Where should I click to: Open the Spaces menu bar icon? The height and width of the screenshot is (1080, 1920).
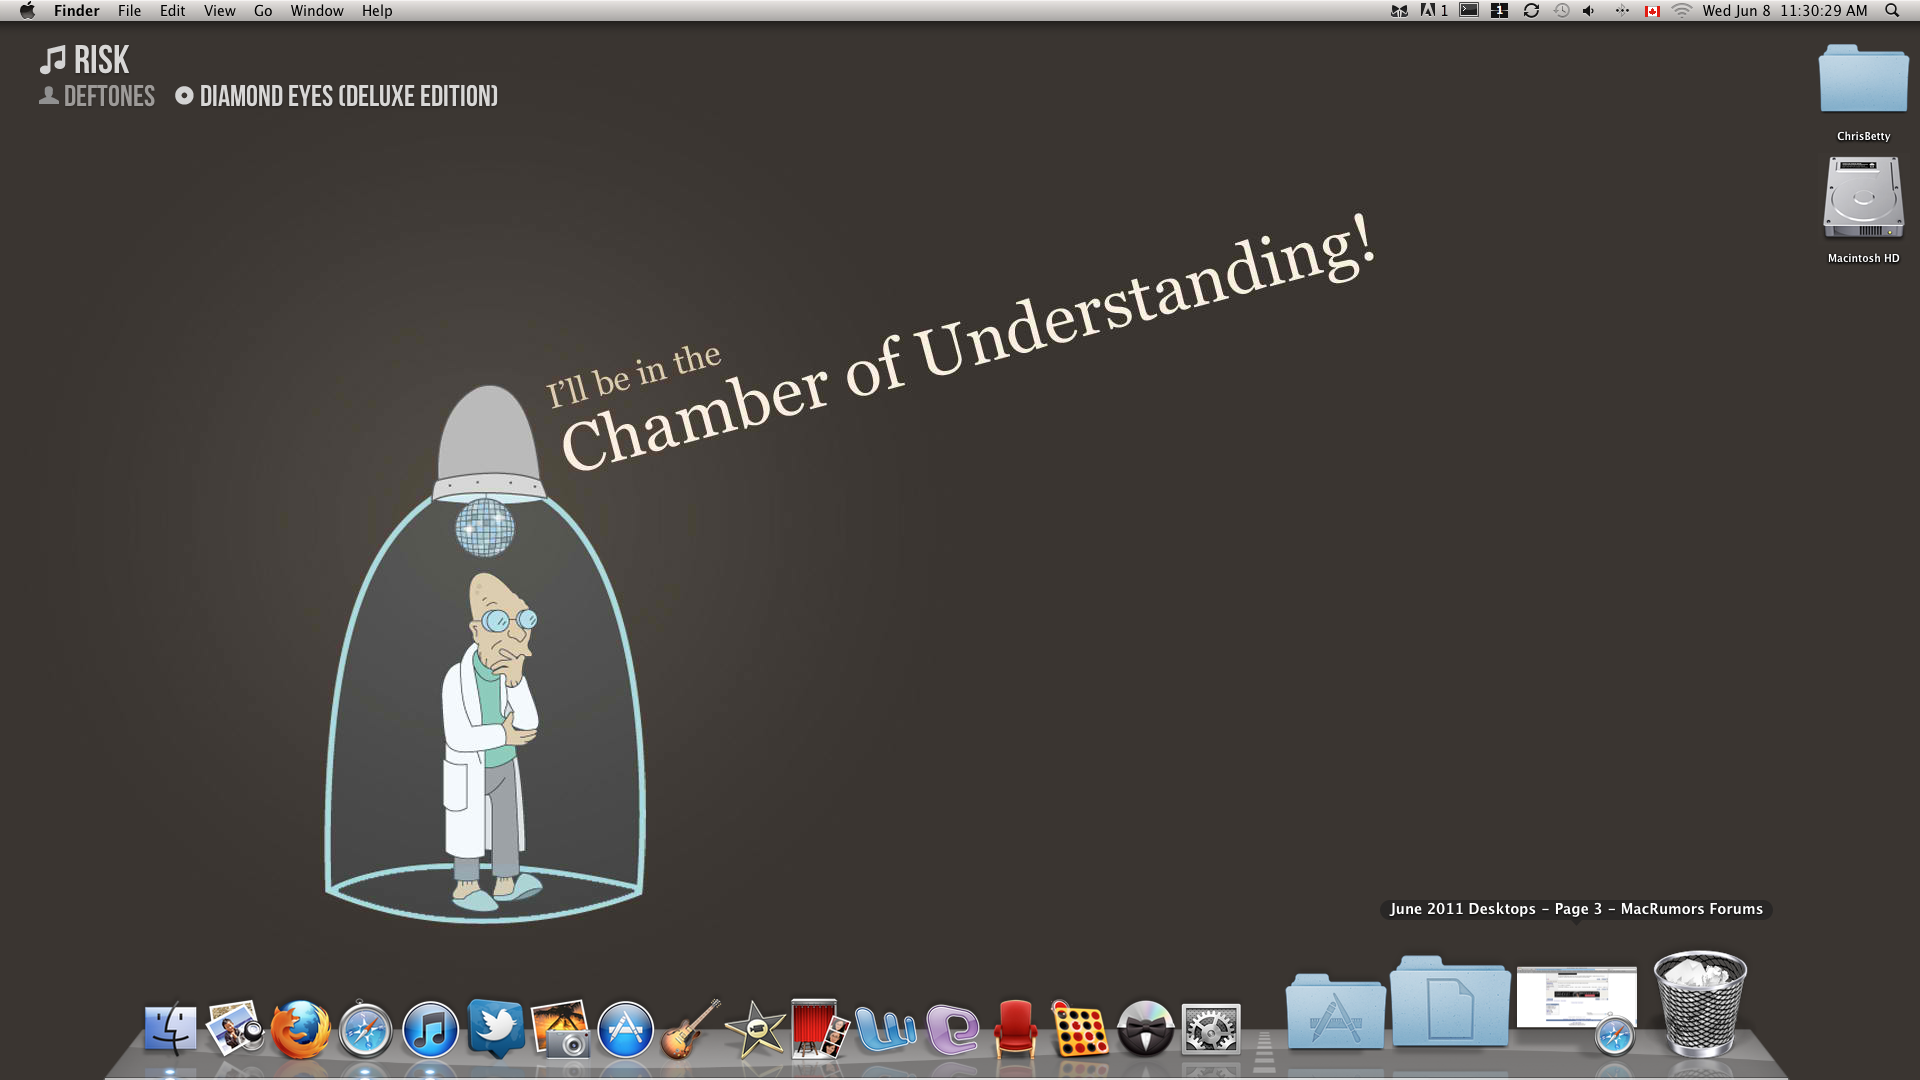point(1499,11)
